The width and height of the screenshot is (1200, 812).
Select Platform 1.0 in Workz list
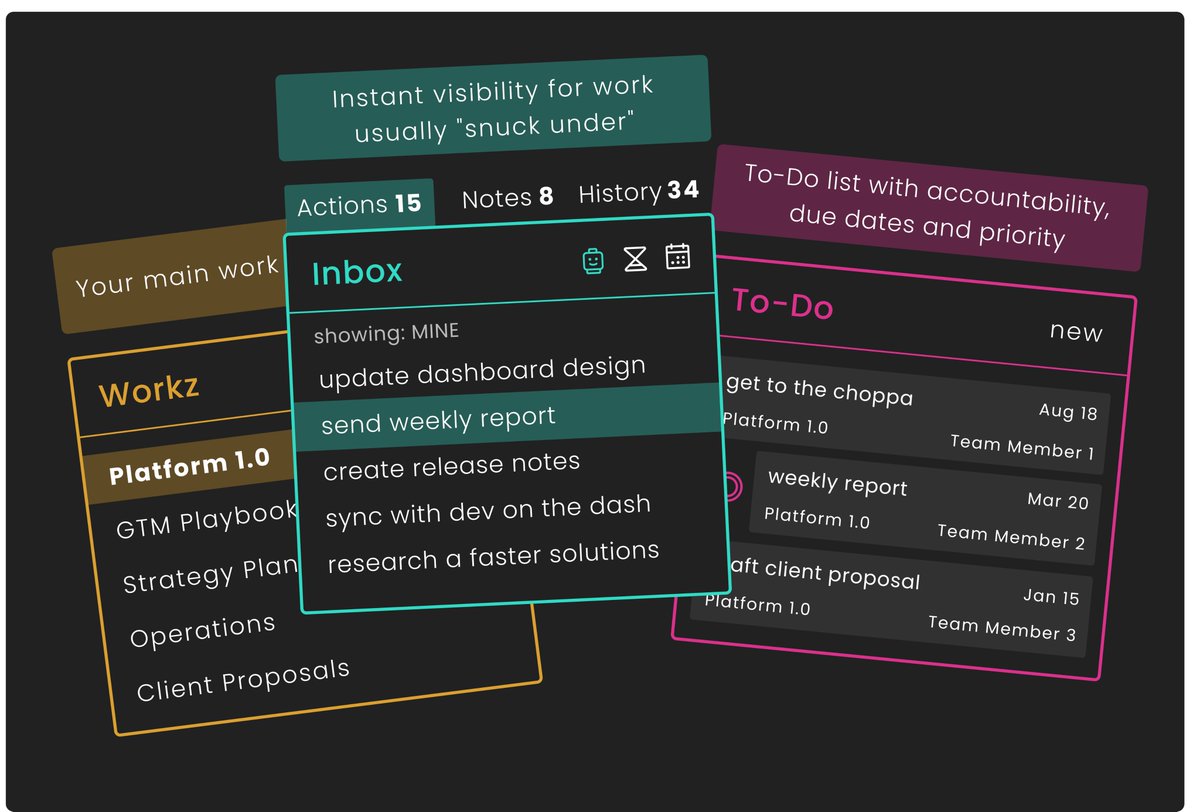189,466
